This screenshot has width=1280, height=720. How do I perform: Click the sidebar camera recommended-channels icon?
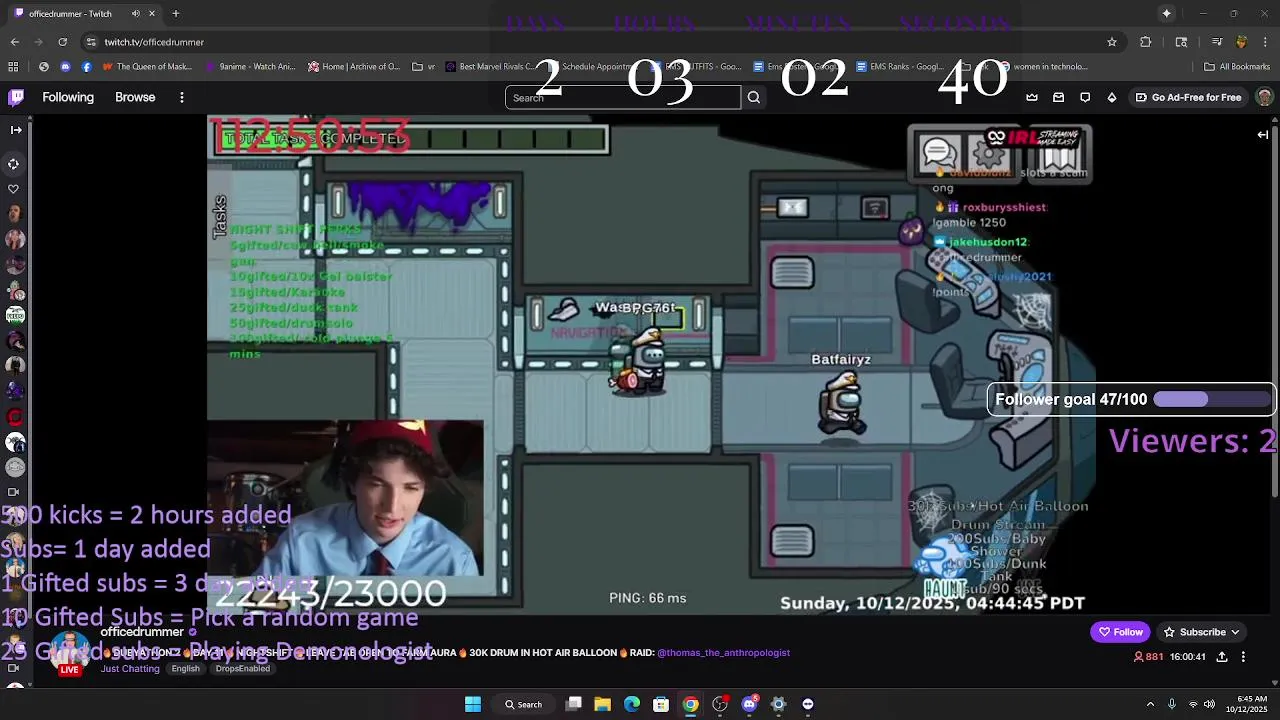(14, 491)
